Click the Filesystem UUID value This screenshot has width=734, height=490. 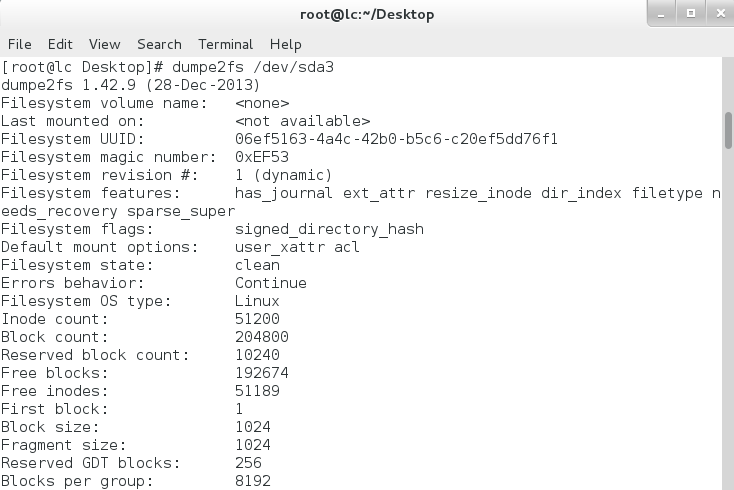point(396,139)
